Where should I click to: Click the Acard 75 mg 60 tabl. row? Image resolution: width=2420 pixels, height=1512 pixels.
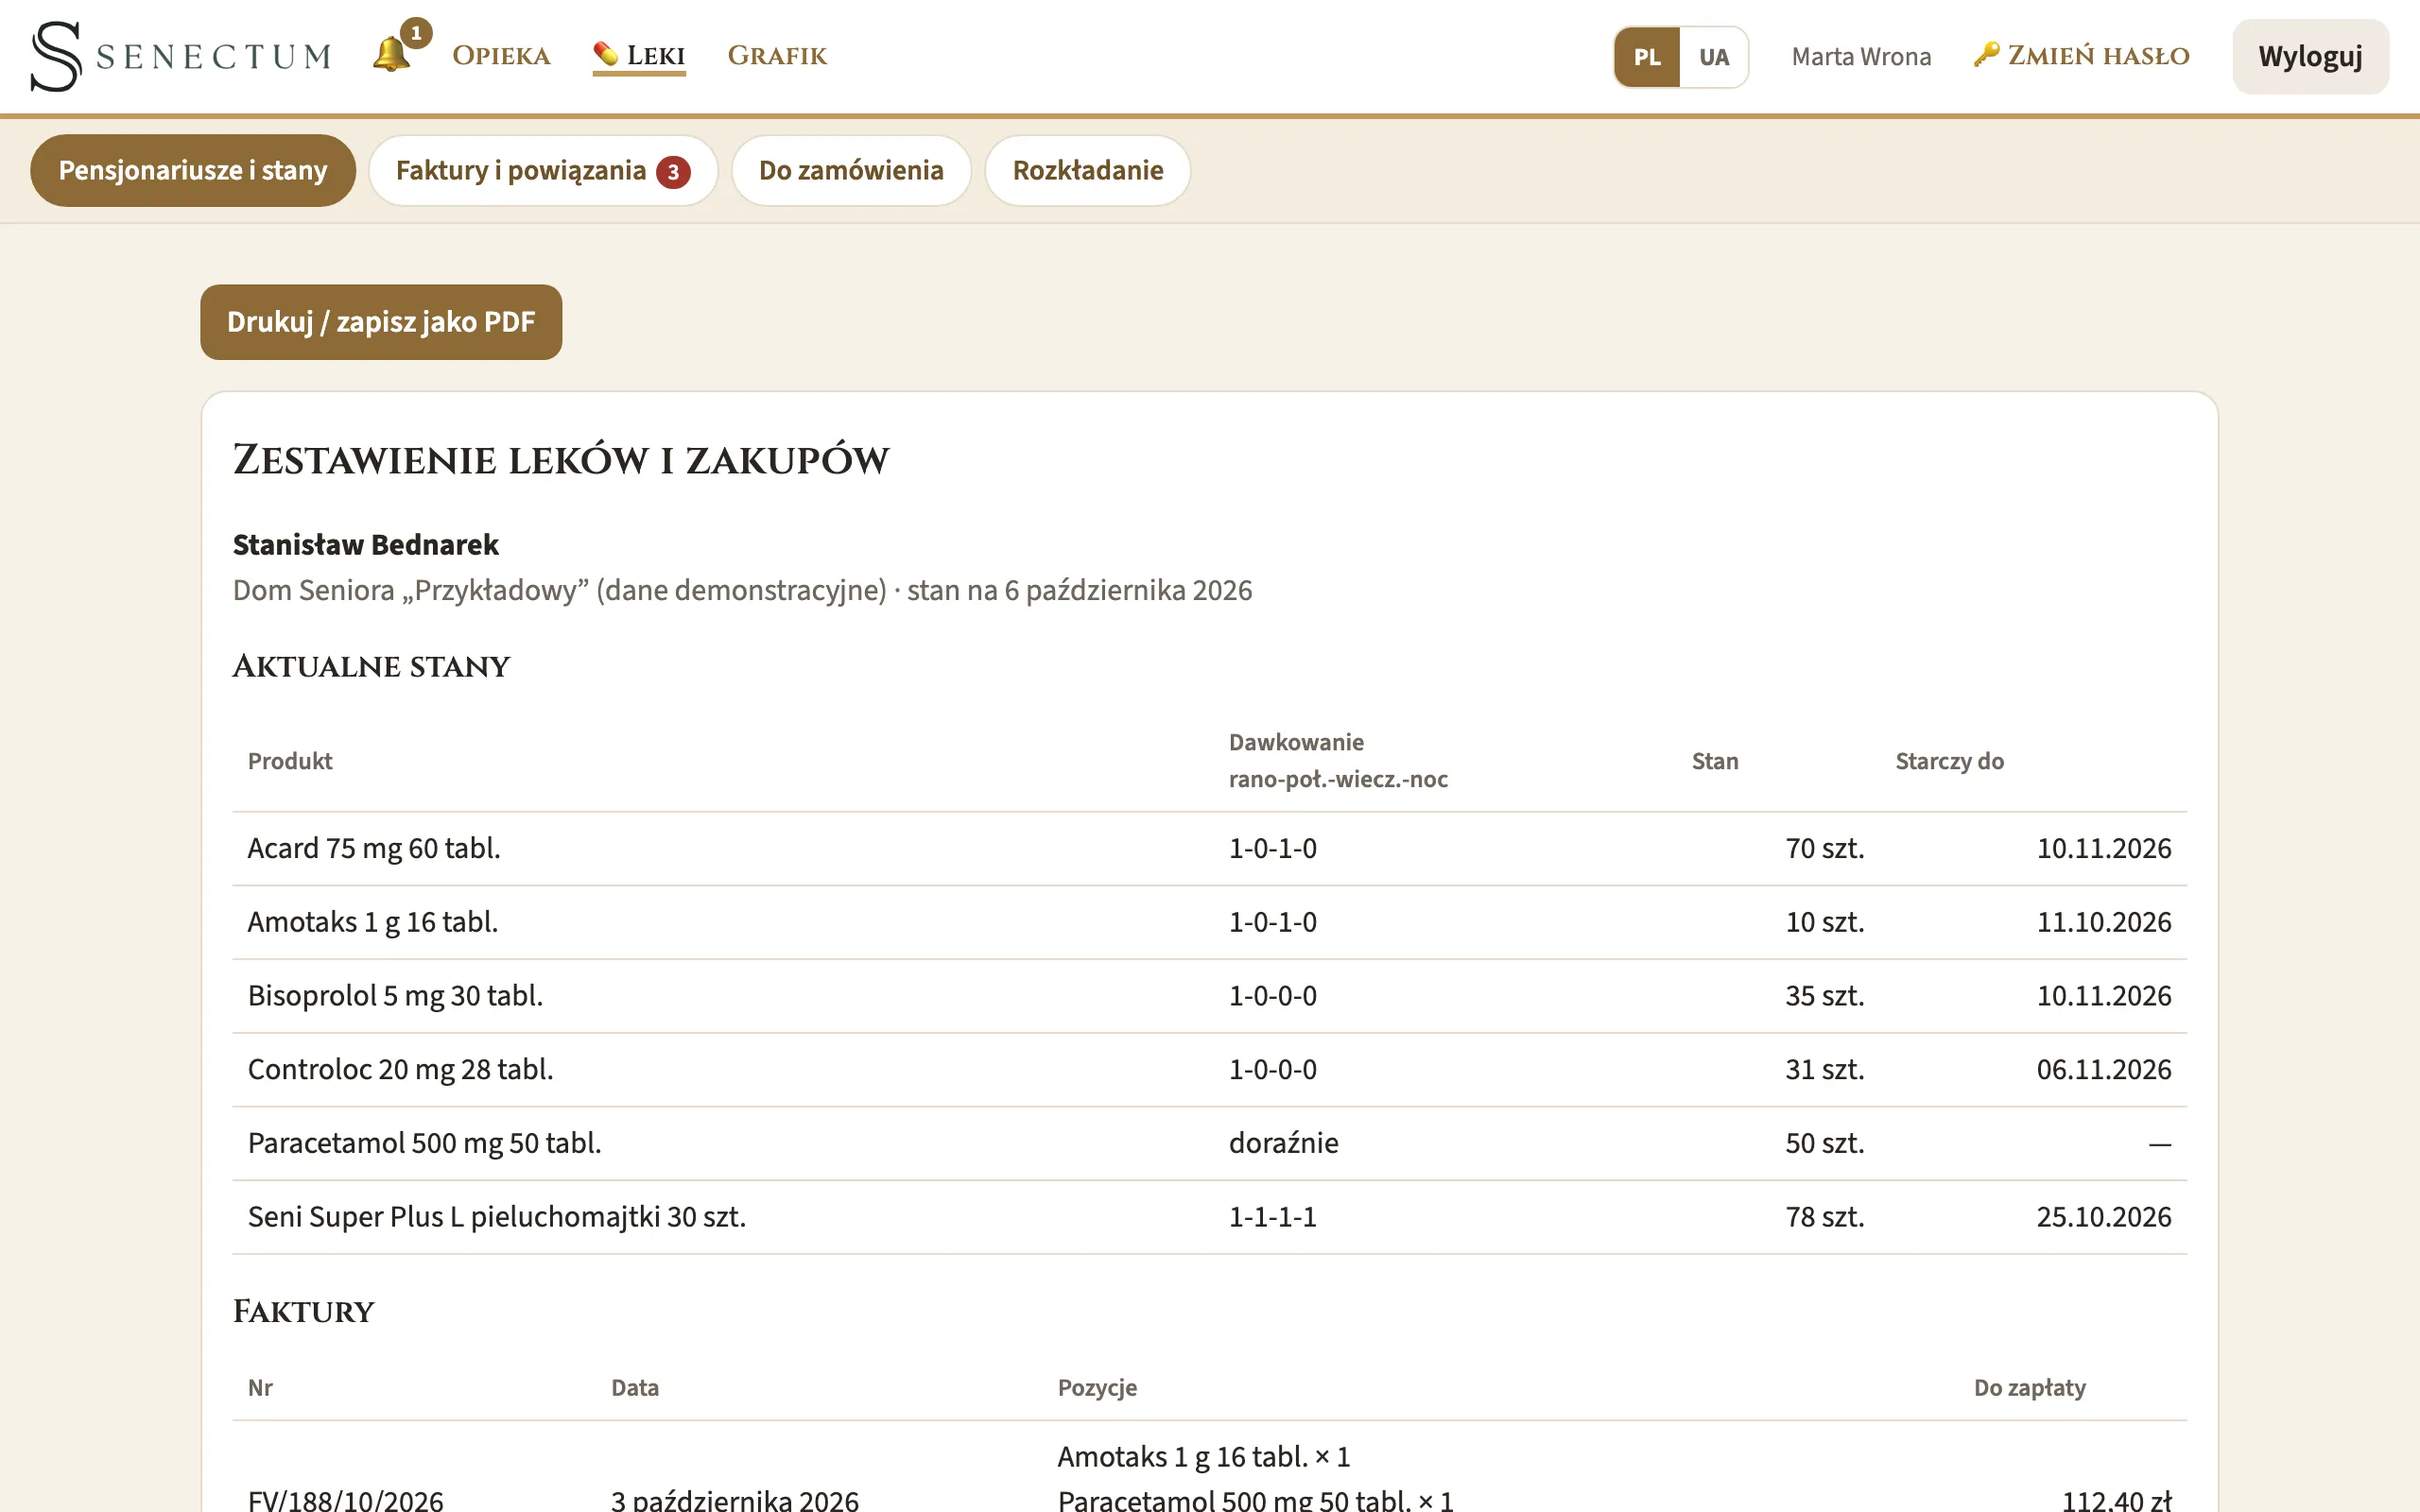tap(1209, 849)
